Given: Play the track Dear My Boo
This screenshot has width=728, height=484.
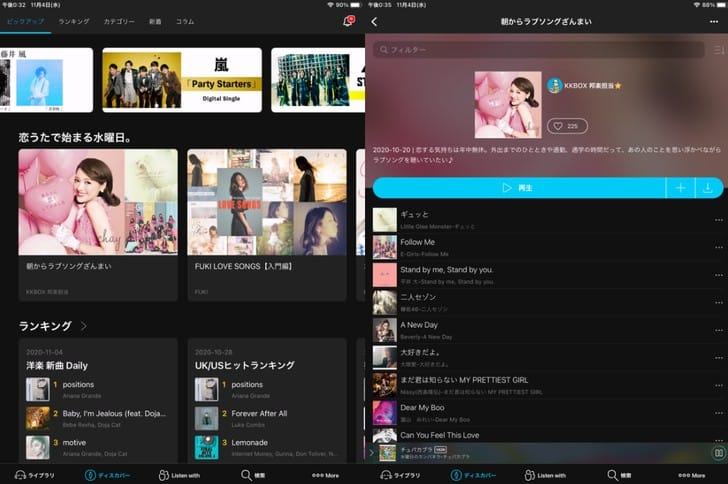Looking at the screenshot, I should [x=541, y=413].
